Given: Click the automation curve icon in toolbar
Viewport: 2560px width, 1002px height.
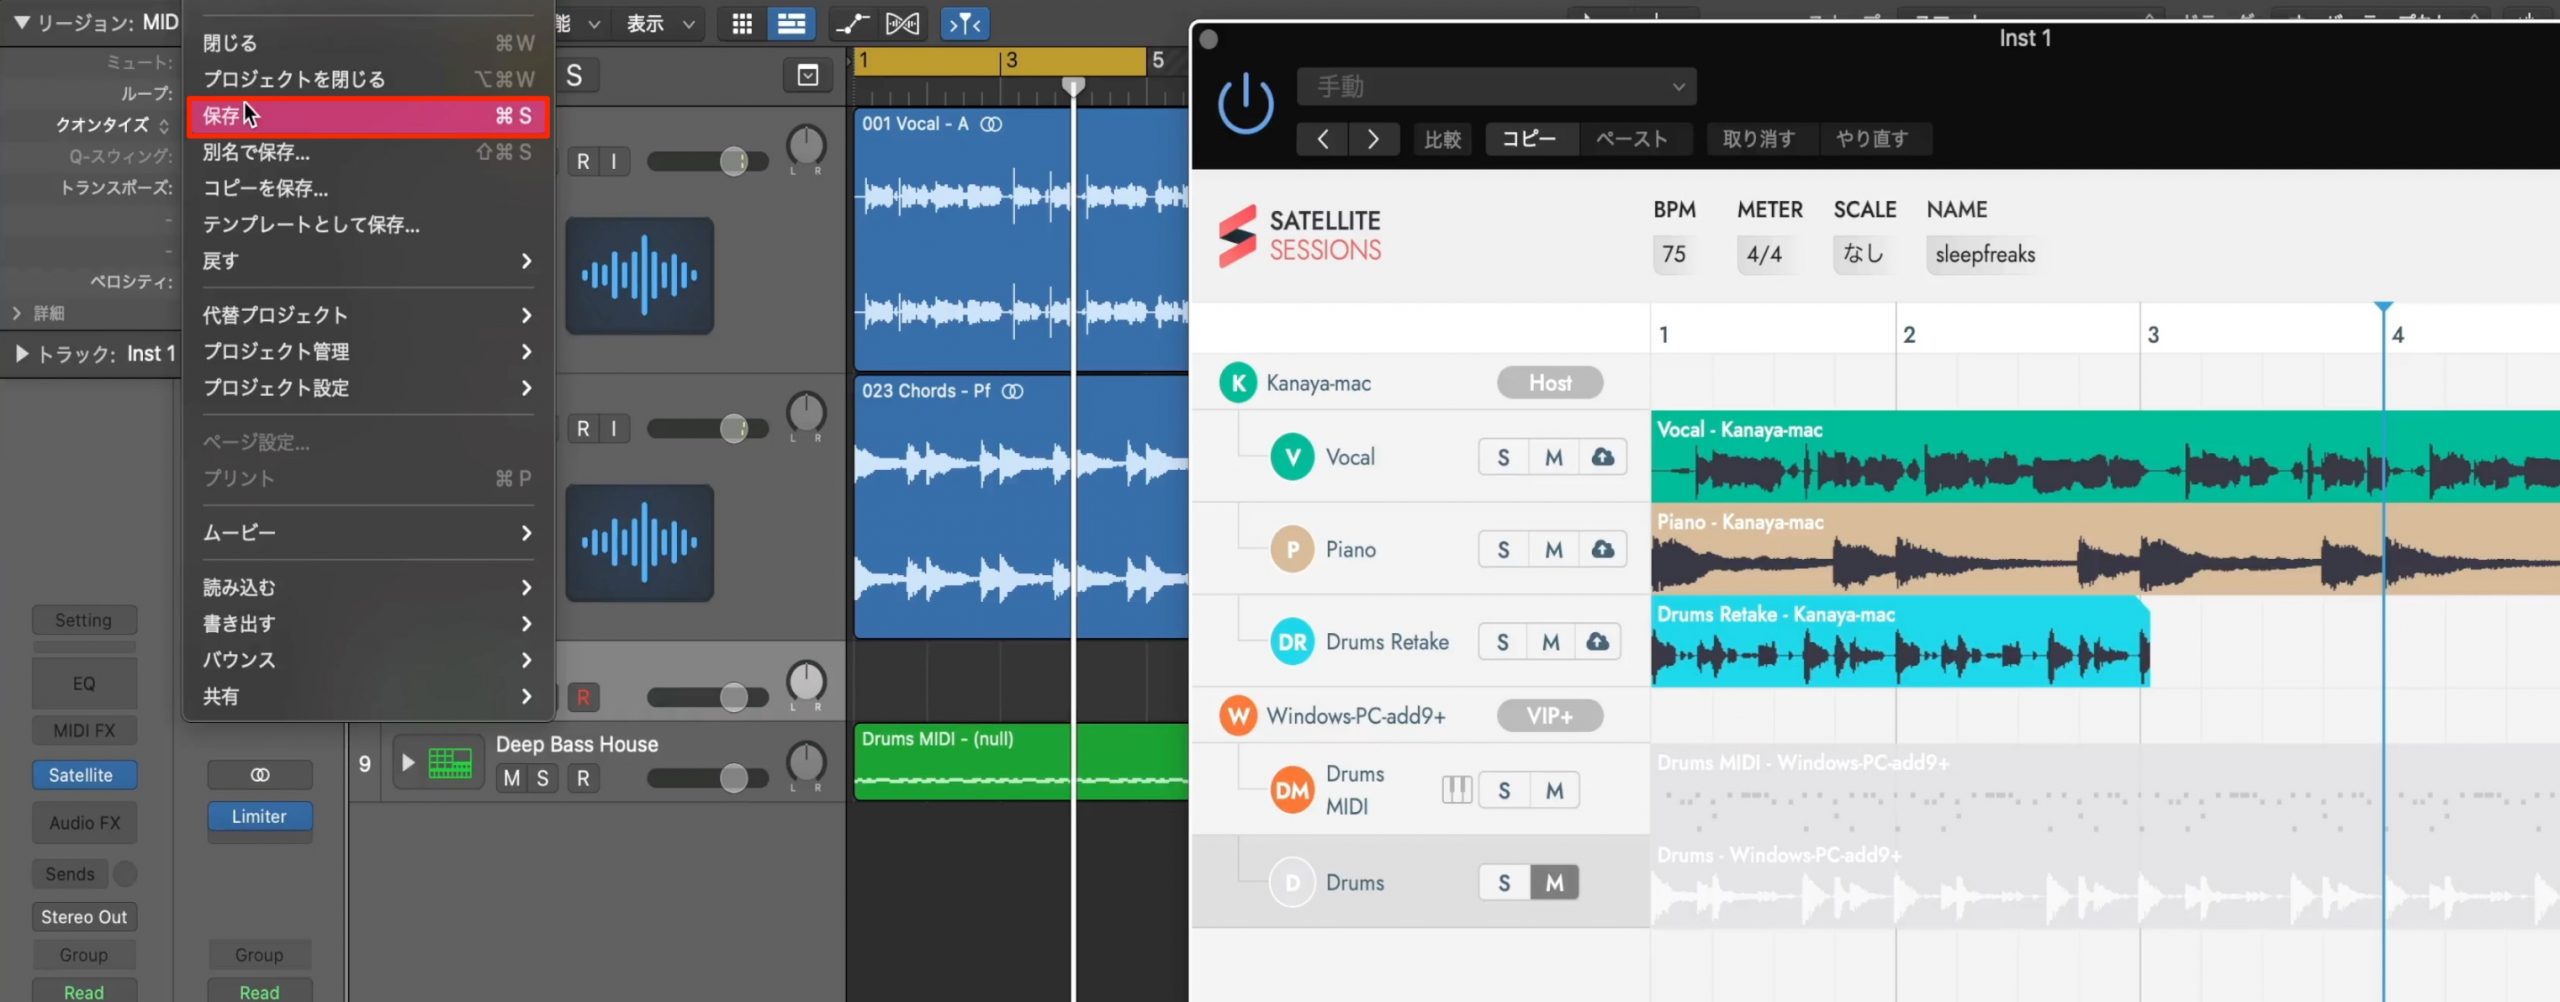Looking at the screenshot, I should [x=852, y=24].
